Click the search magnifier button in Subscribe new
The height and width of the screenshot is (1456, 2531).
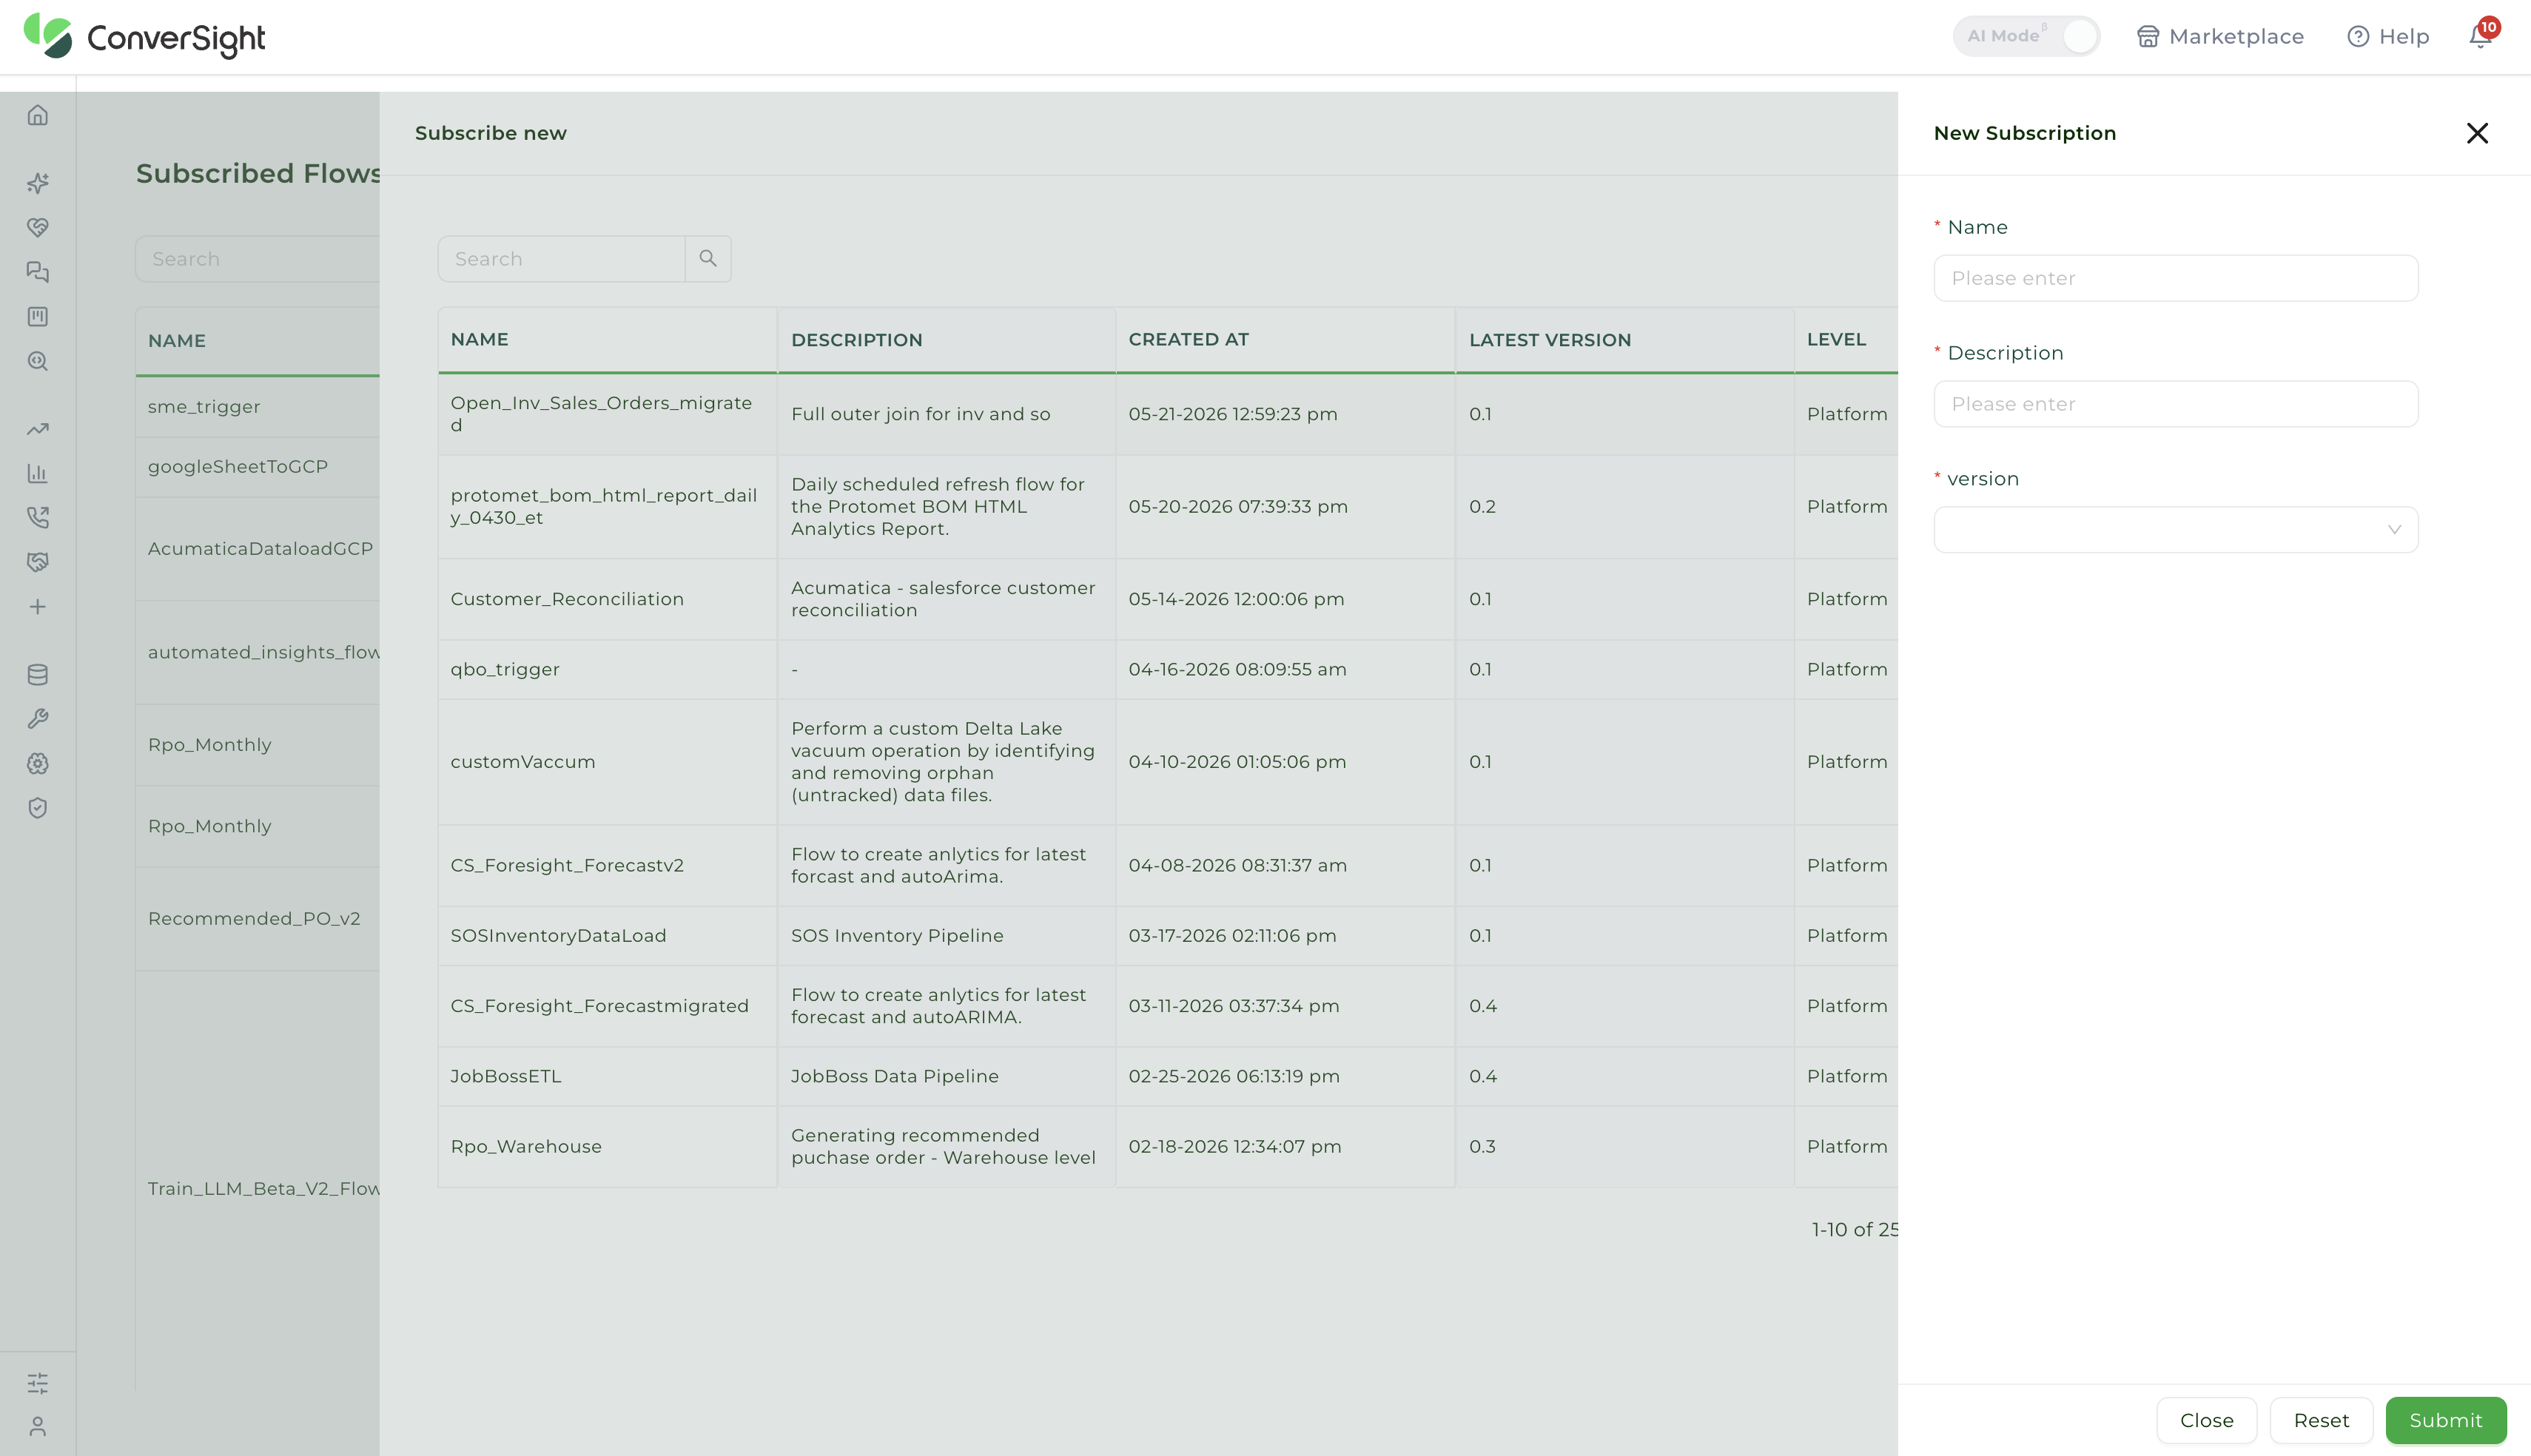pos(708,259)
